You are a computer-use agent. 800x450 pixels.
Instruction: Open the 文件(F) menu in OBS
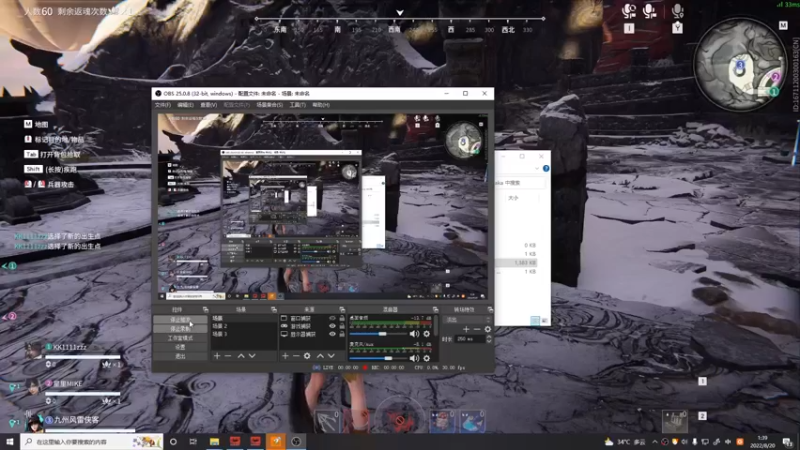click(x=163, y=105)
